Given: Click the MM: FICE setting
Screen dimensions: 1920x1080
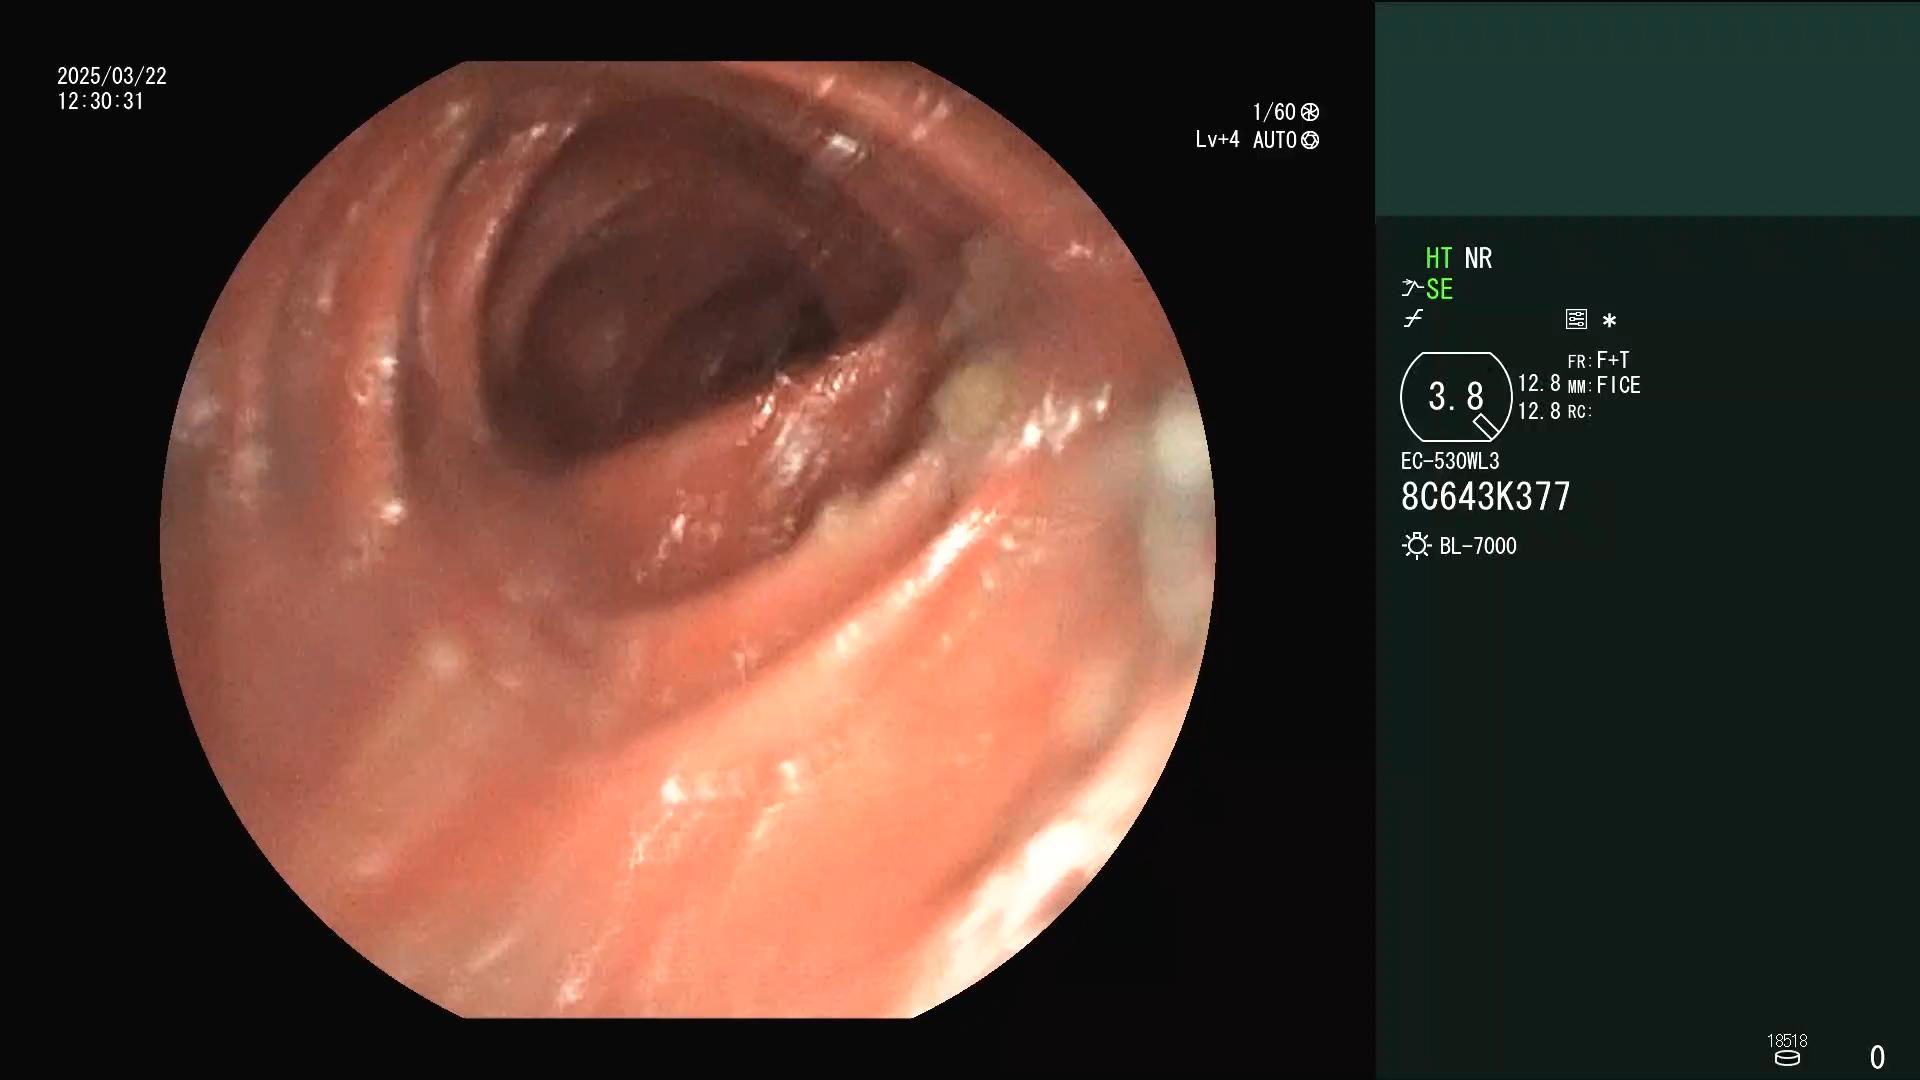Looking at the screenshot, I should [1604, 385].
